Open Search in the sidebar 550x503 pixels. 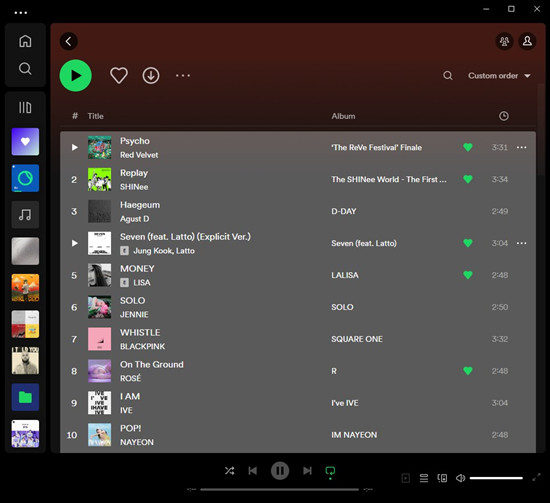(x=25, y=68)
